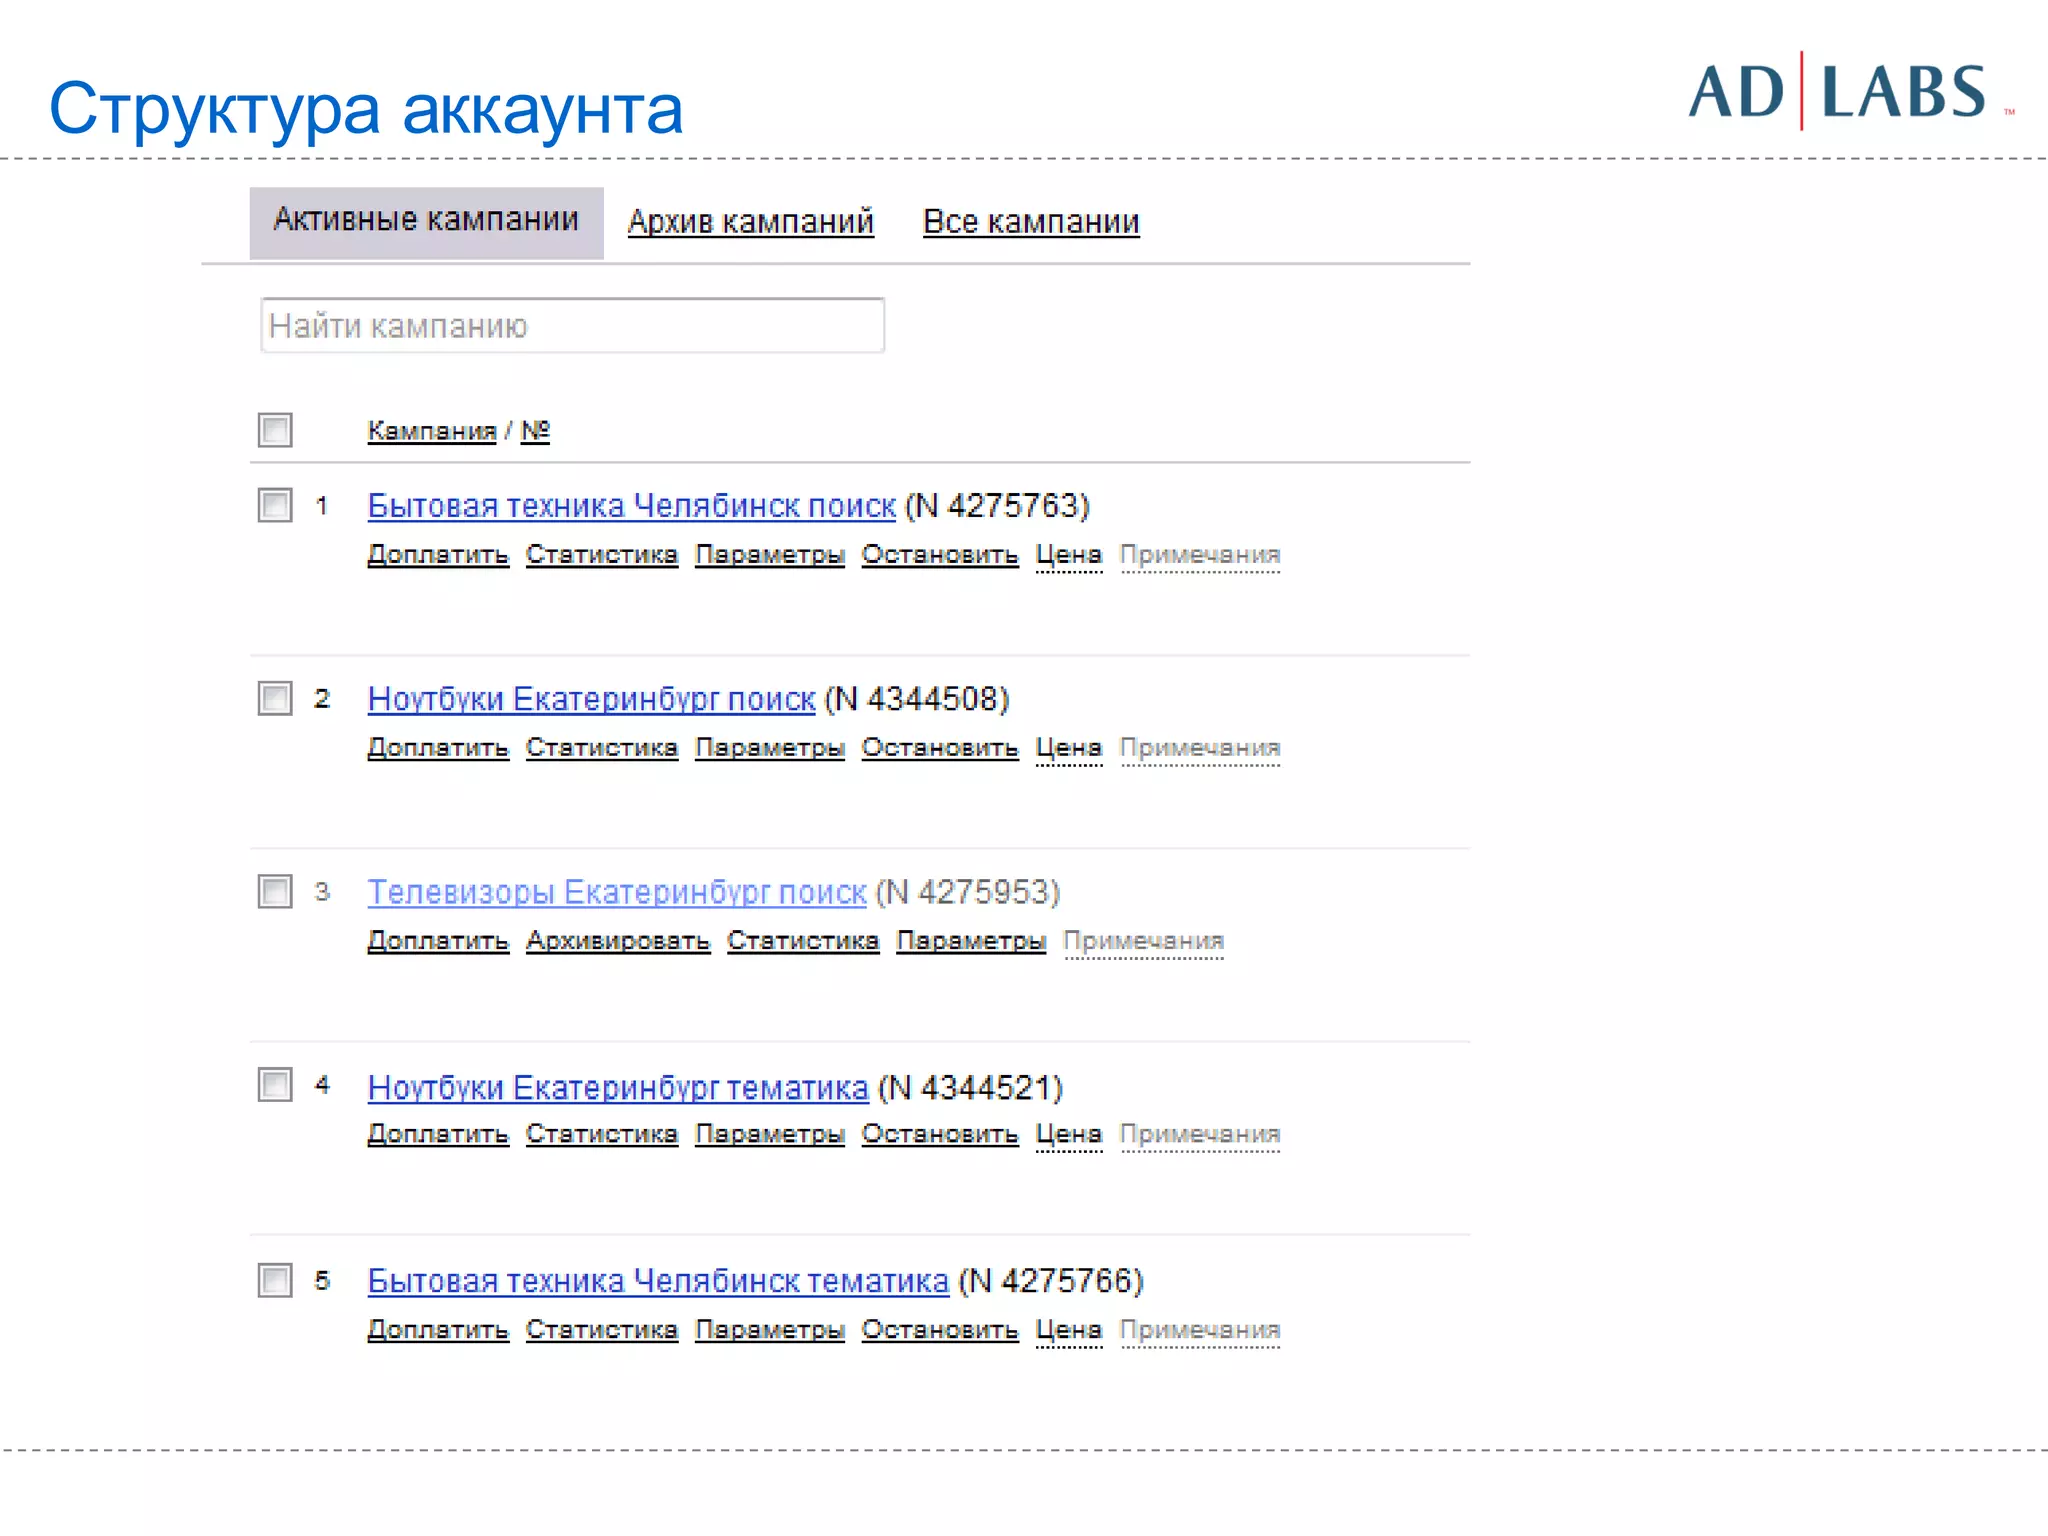Click the campaign ID text (N 4344521)
The height and width of the screenshot is (1536, 2048).
[x=970, y=1087]
